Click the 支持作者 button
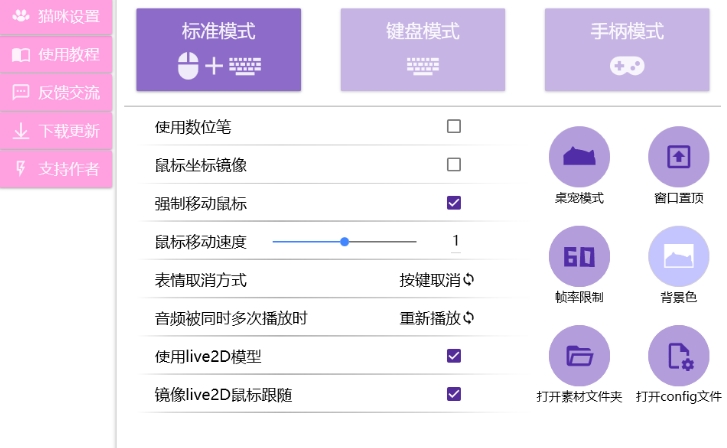 coord(57,169)
